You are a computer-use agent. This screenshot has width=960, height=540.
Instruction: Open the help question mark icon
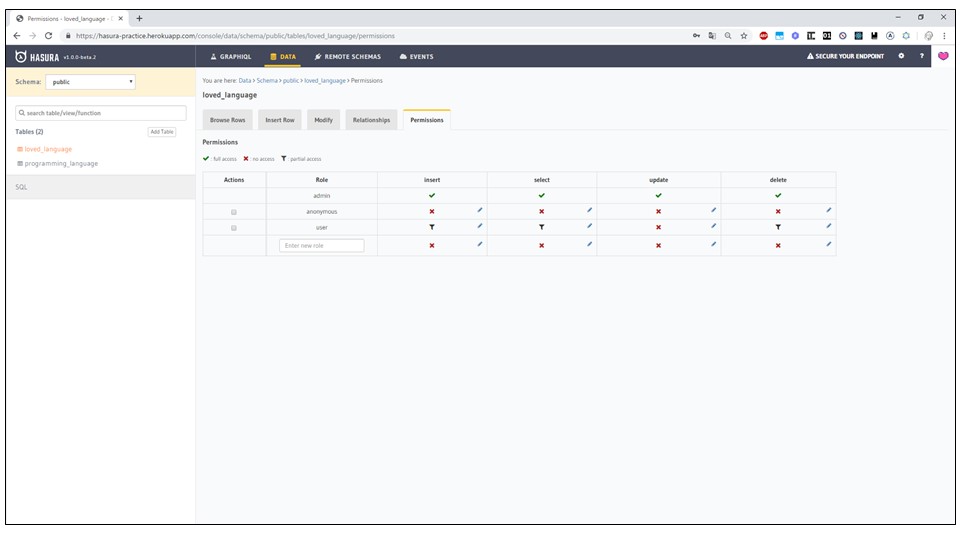click(x=921, y=56)
